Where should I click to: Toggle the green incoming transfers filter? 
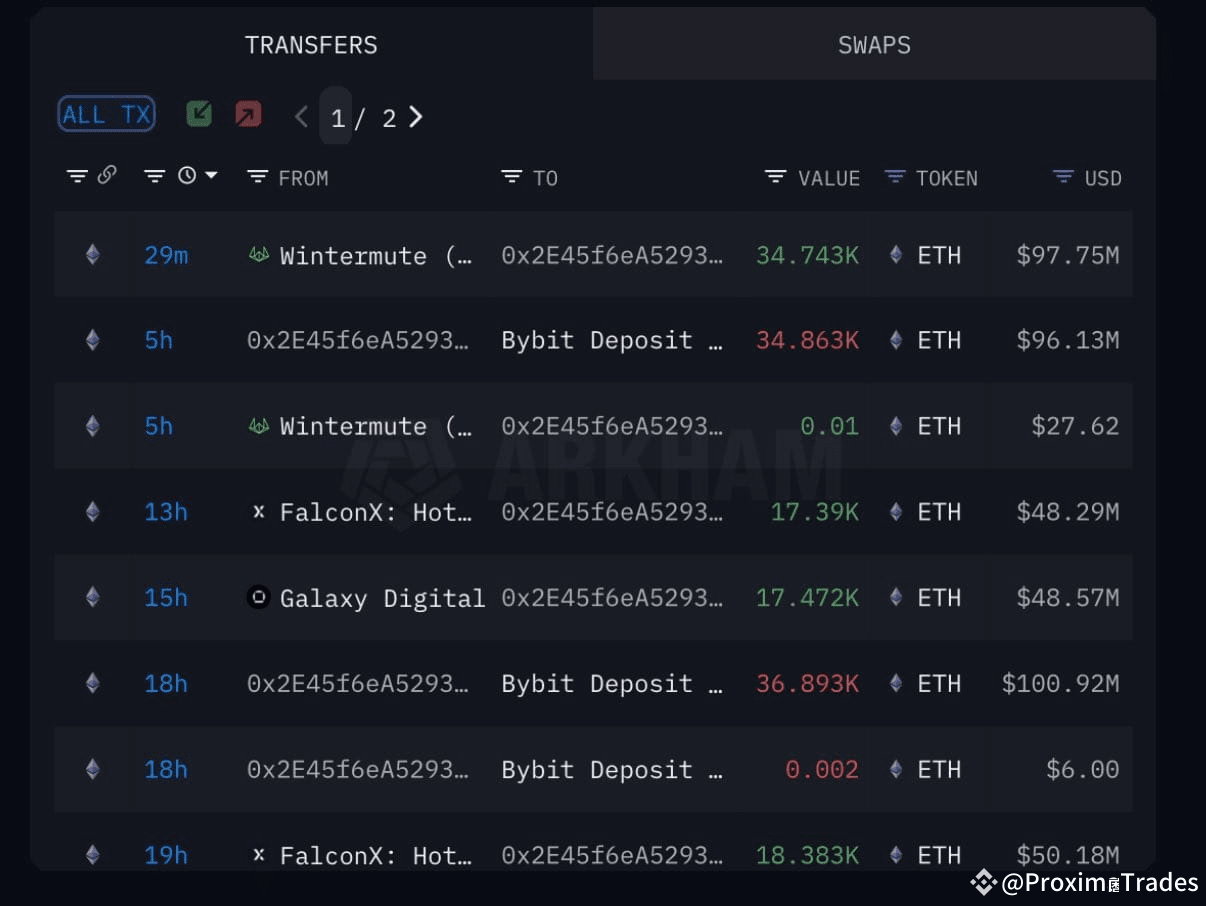click(x=199, y=114)
